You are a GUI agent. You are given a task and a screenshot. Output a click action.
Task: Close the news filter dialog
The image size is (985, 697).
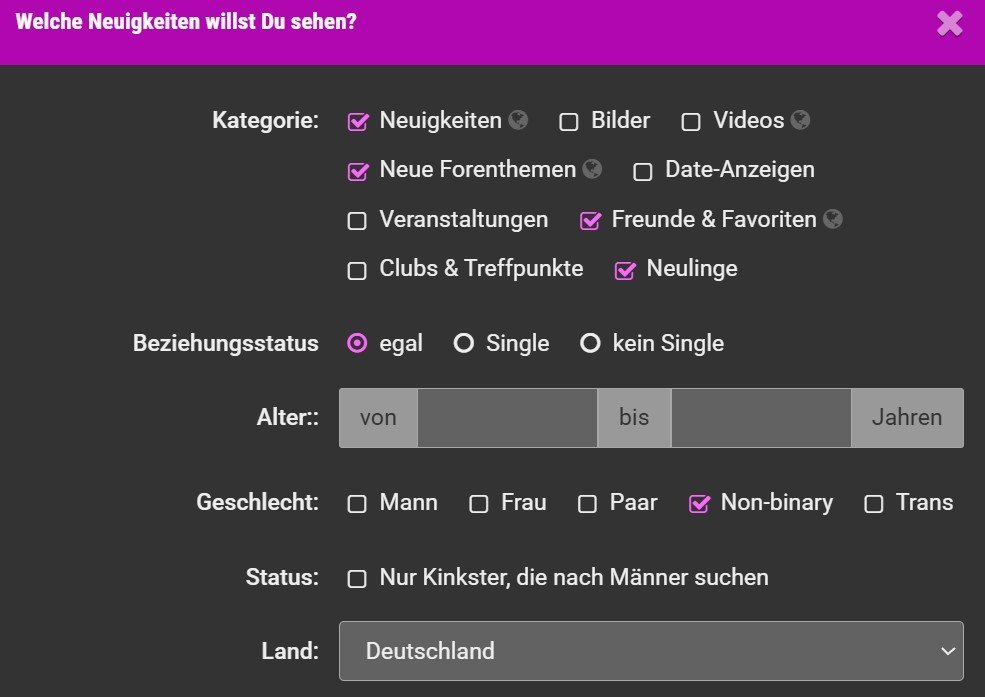click(x=949, y=23)
